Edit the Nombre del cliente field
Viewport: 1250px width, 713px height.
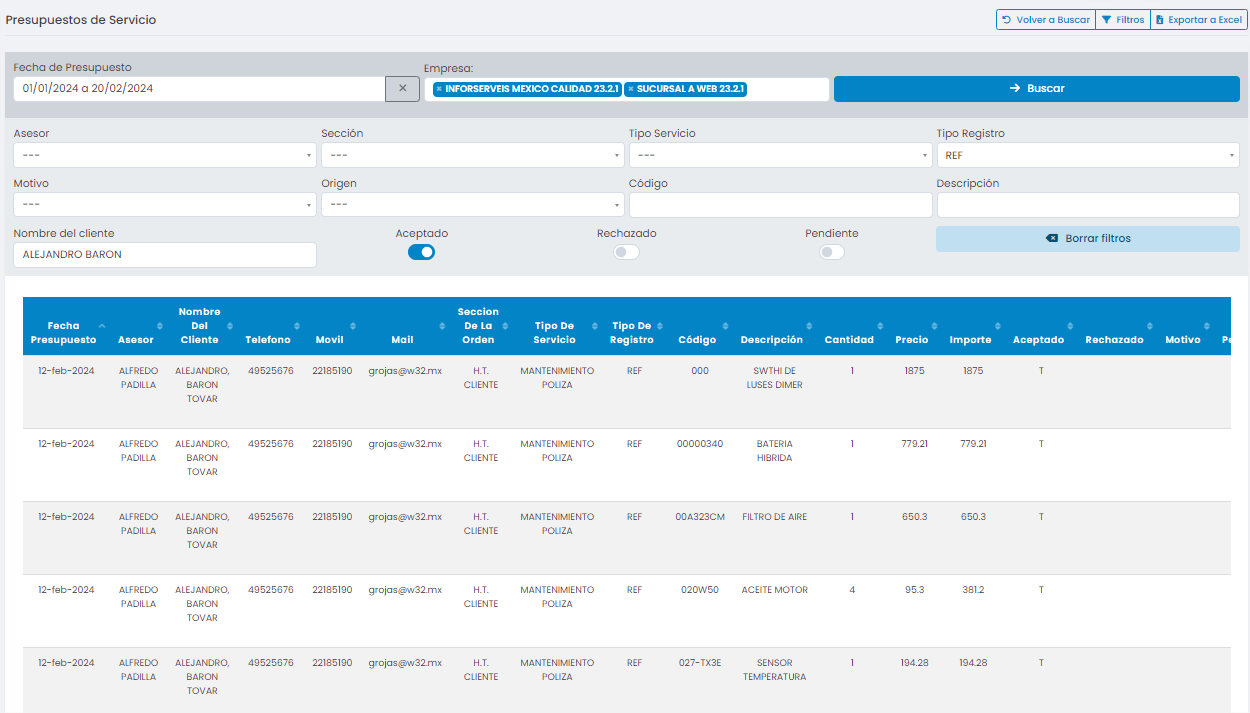(165, 255)
